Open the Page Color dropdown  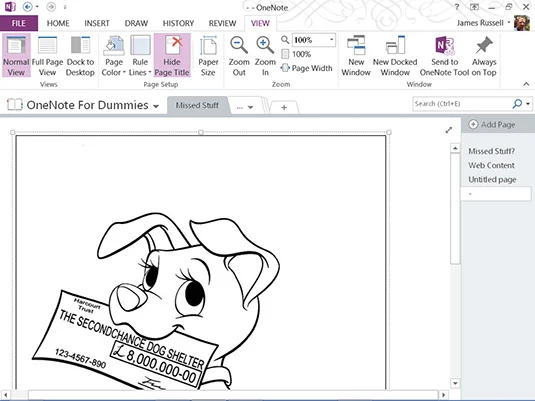pos(114,56)
